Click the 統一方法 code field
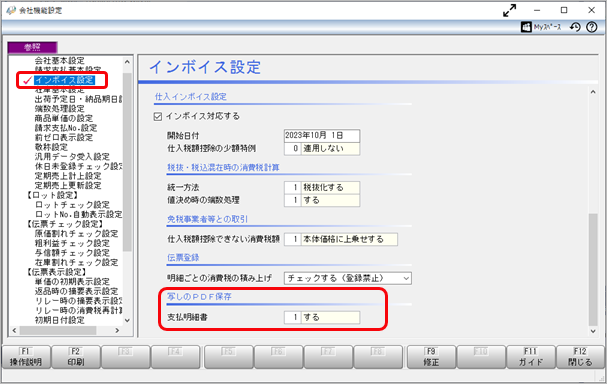 pyautogui.click(x=293, y=187)
